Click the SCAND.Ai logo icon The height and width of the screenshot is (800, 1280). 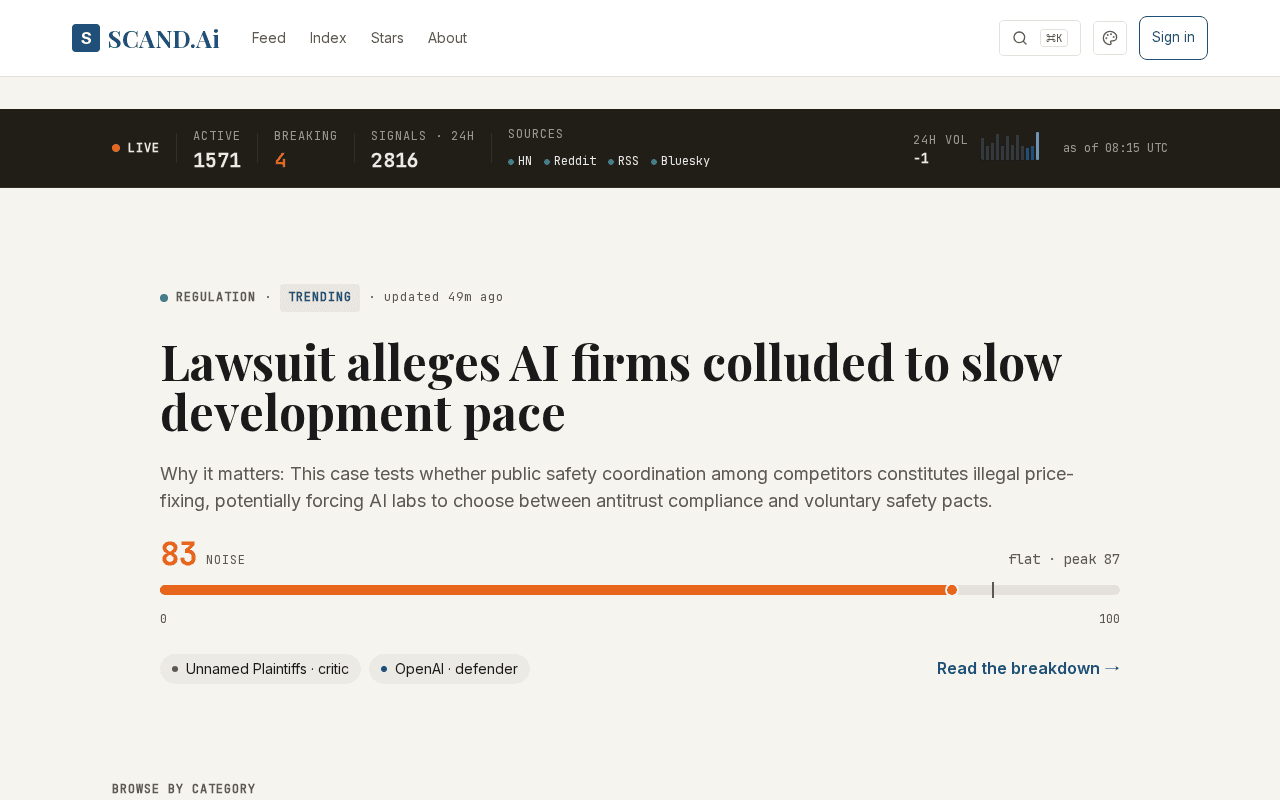86,38
